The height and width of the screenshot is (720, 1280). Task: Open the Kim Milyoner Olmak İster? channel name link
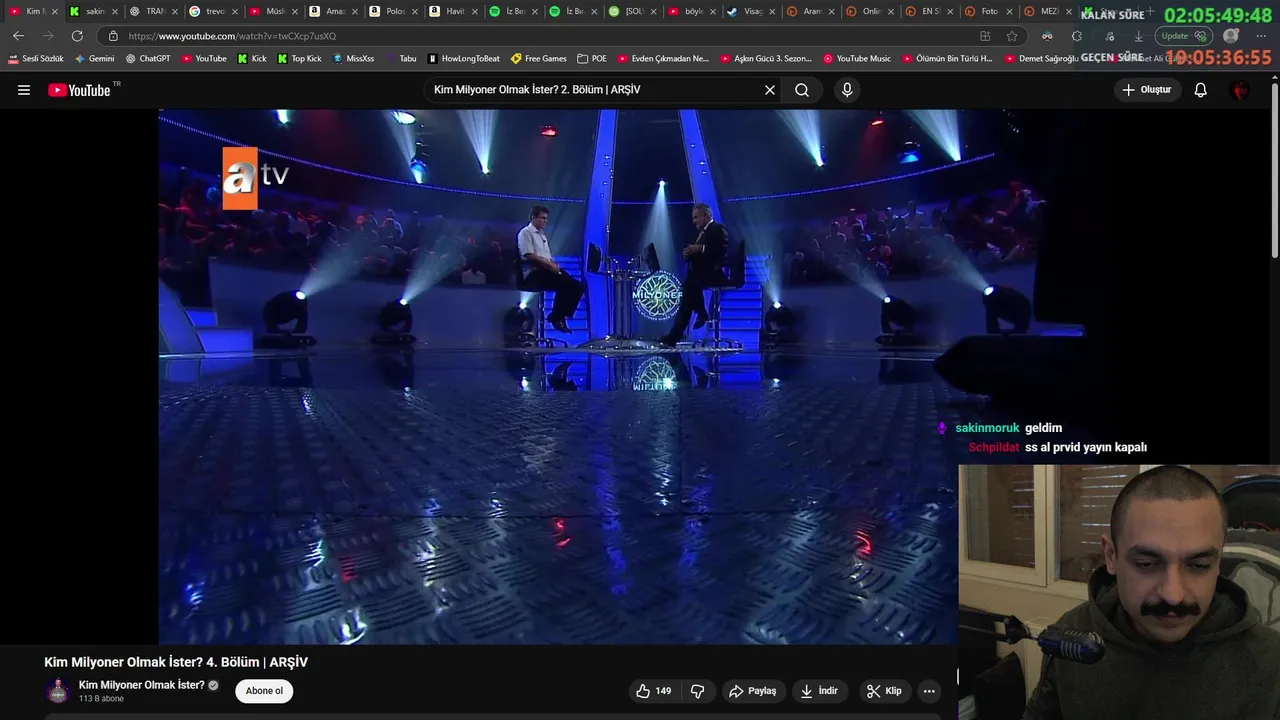[142, 685]
